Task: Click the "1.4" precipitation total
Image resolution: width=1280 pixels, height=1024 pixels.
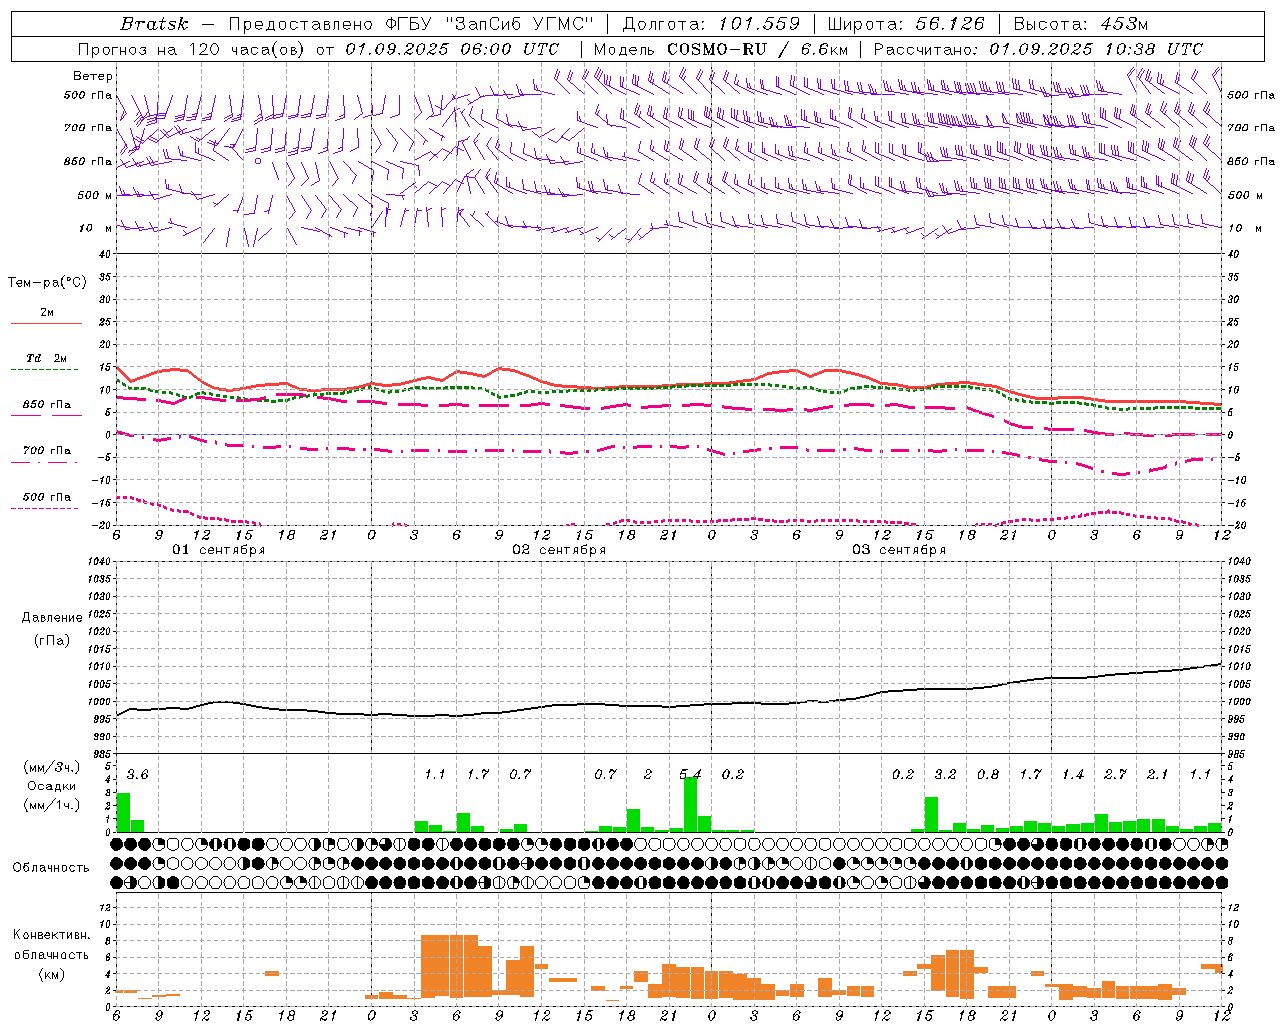Action: [x=1073, y=775]
